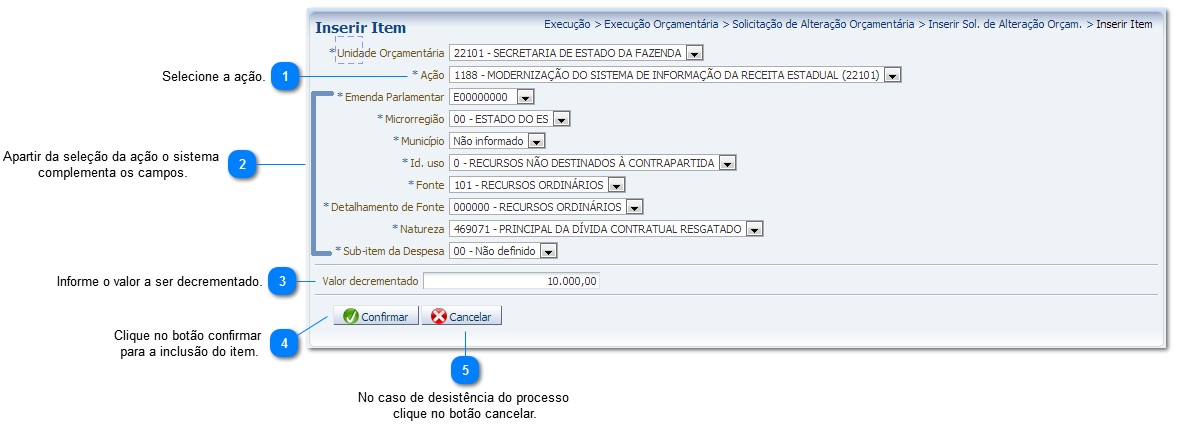The height and width of the screenshot is (424, 1179).
Task: Click annotation marker number 5
Action: (x=464, y=370)
